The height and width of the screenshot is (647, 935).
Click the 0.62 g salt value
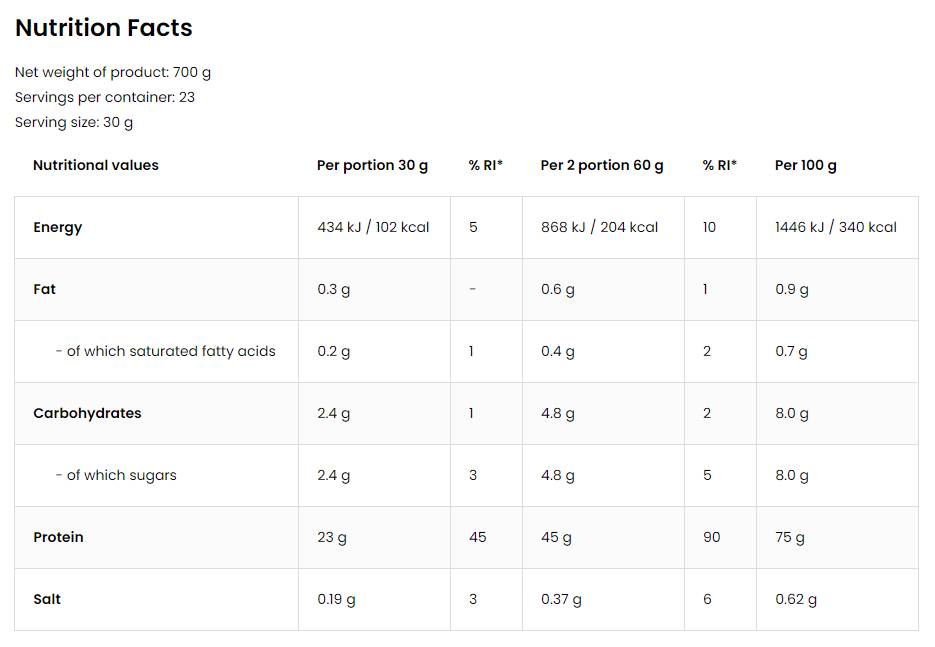pyautogui.click(x=796, y=599)
